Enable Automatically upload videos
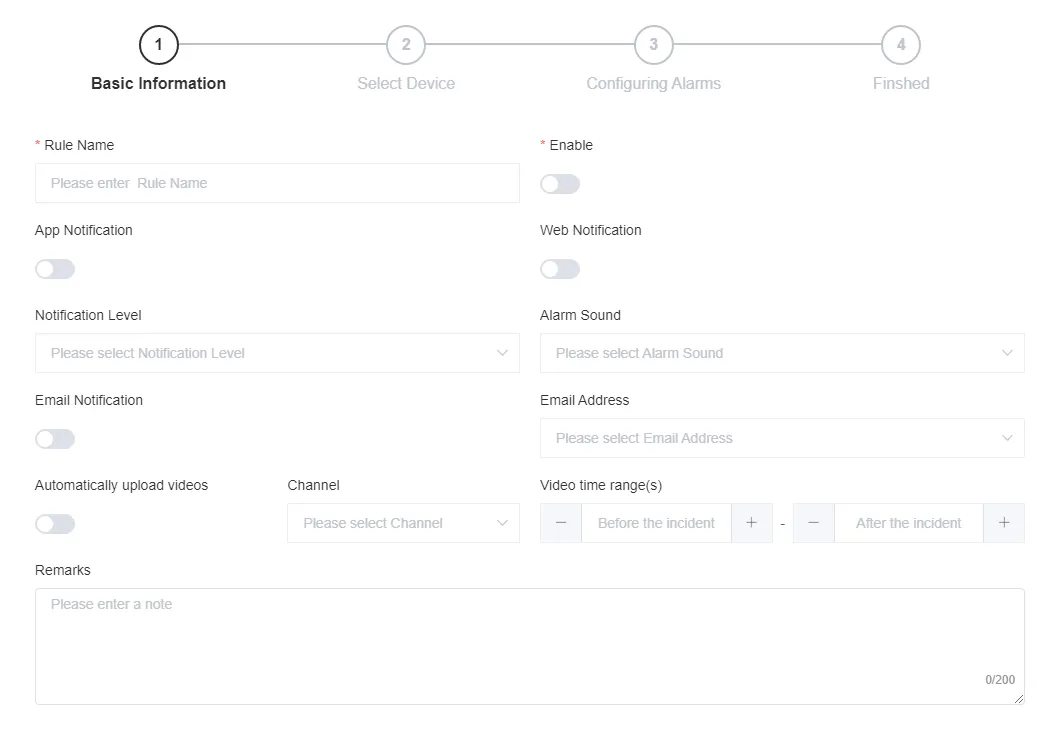 coord(55,523)
